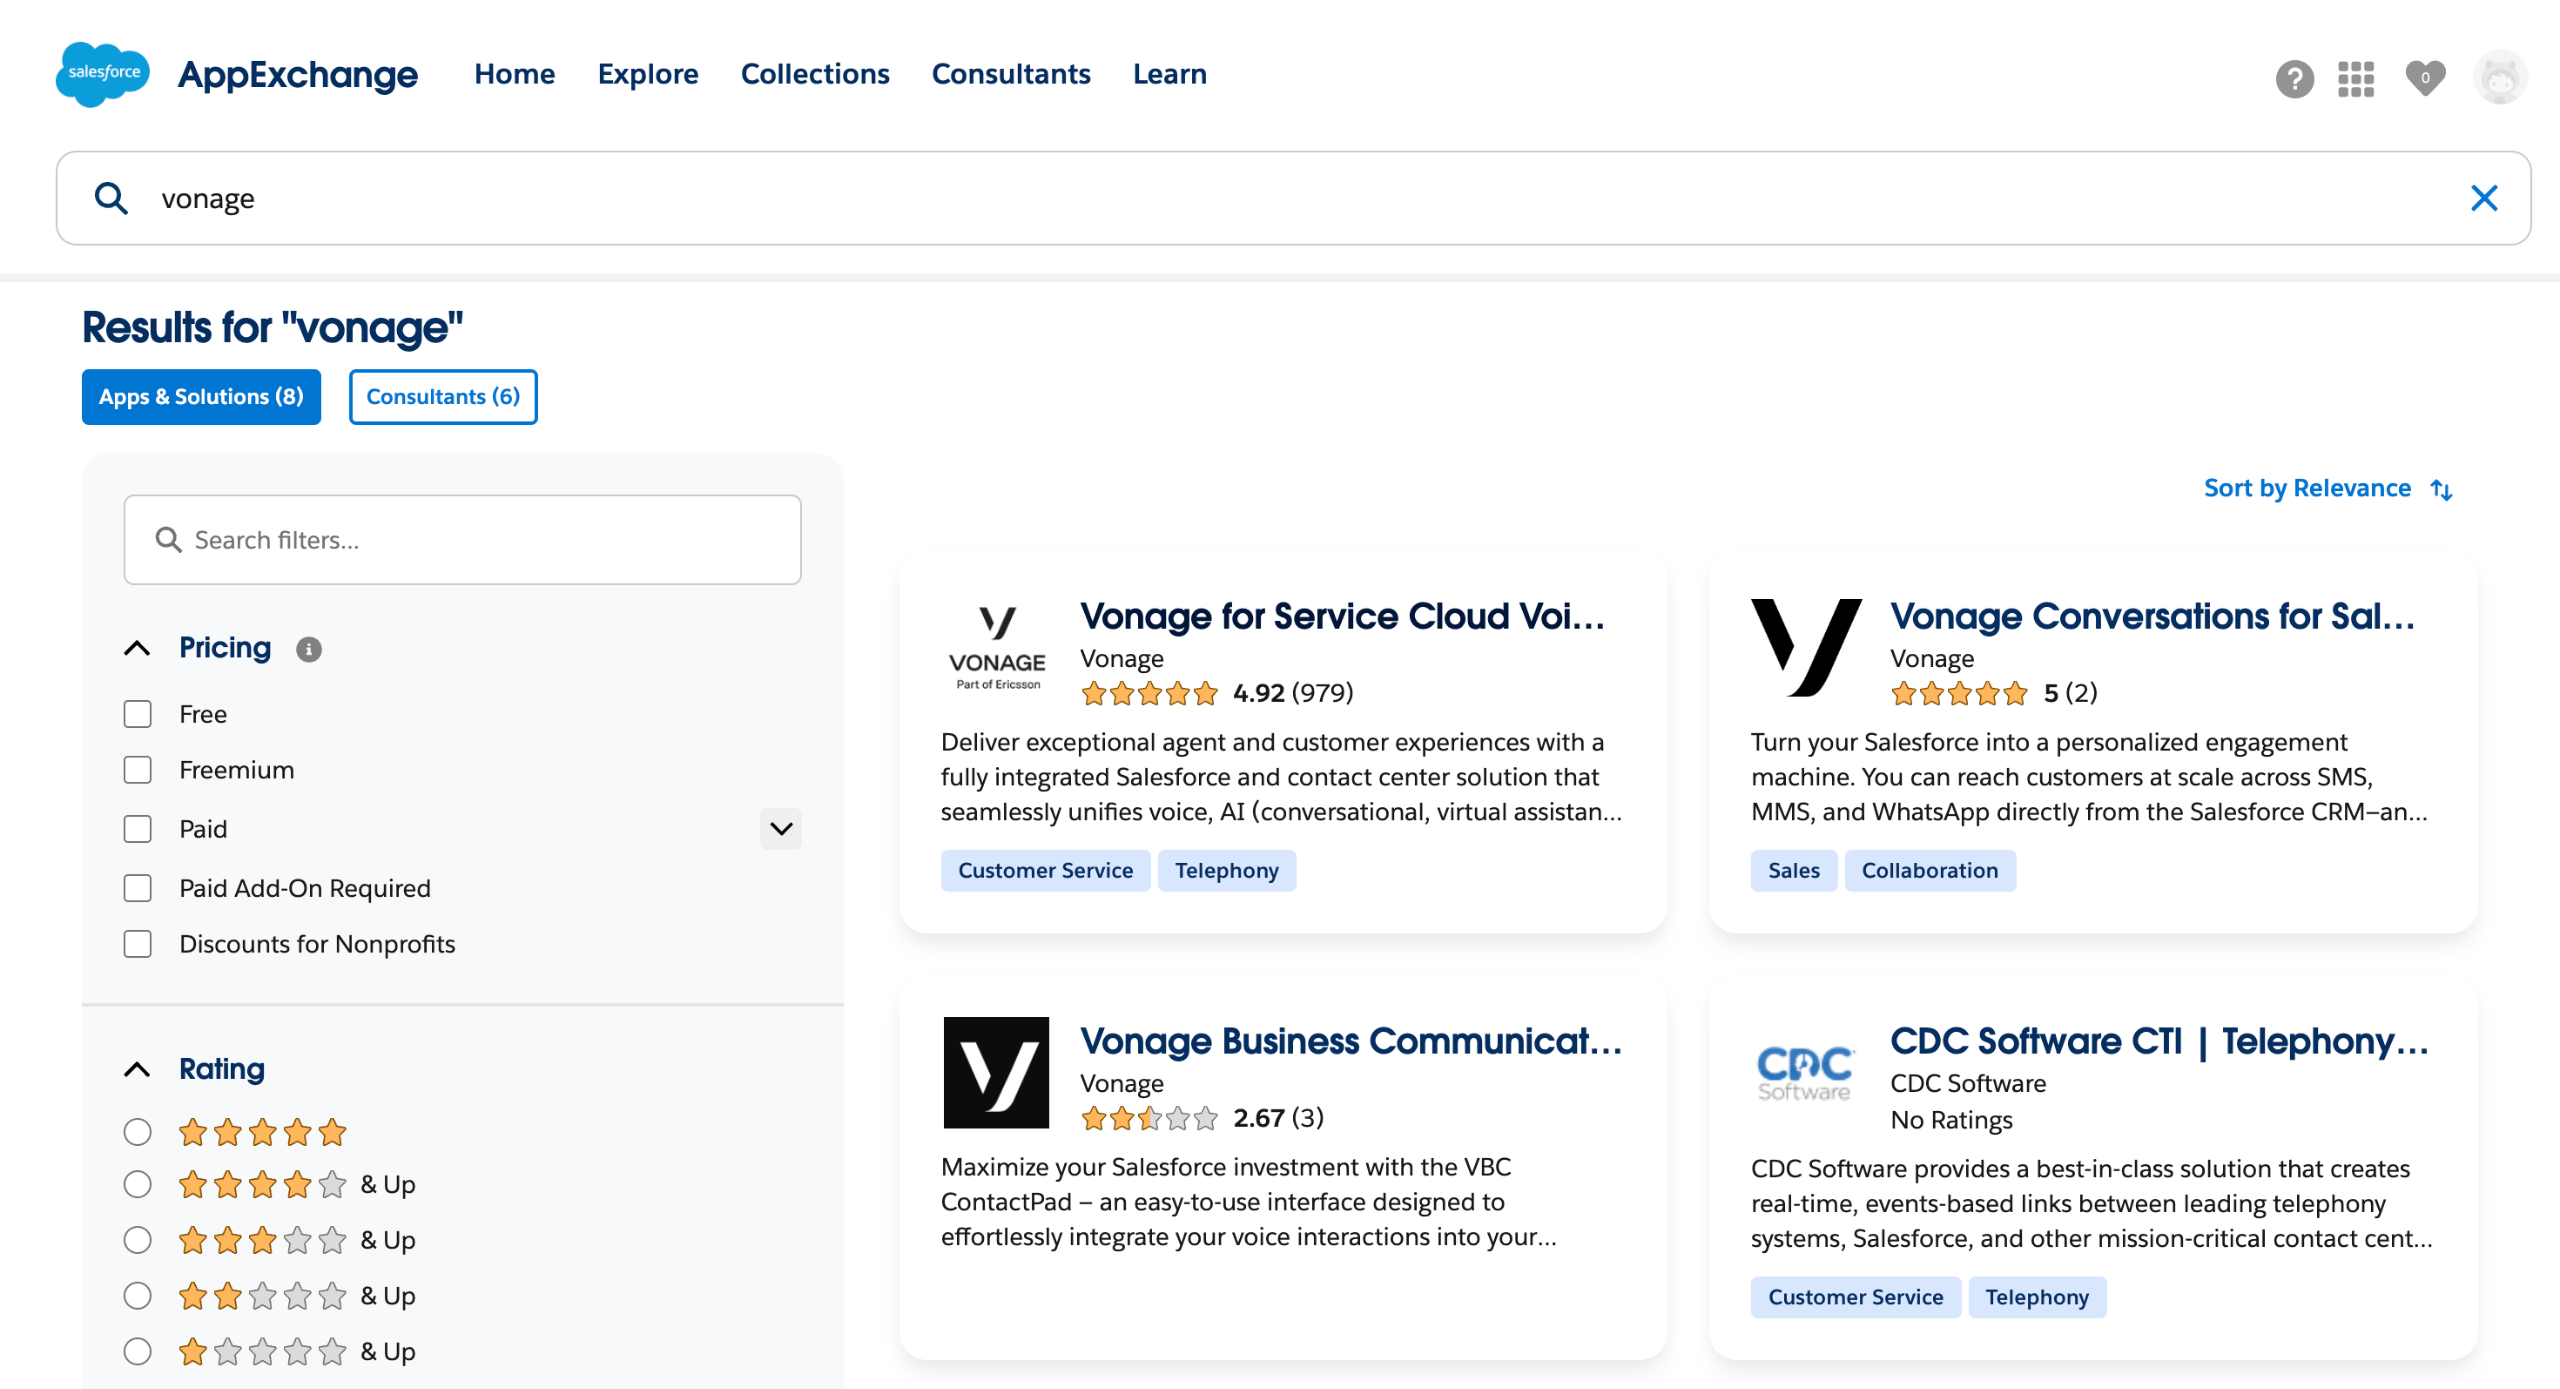Click the CDC Software logo

coord(1805,1072)
